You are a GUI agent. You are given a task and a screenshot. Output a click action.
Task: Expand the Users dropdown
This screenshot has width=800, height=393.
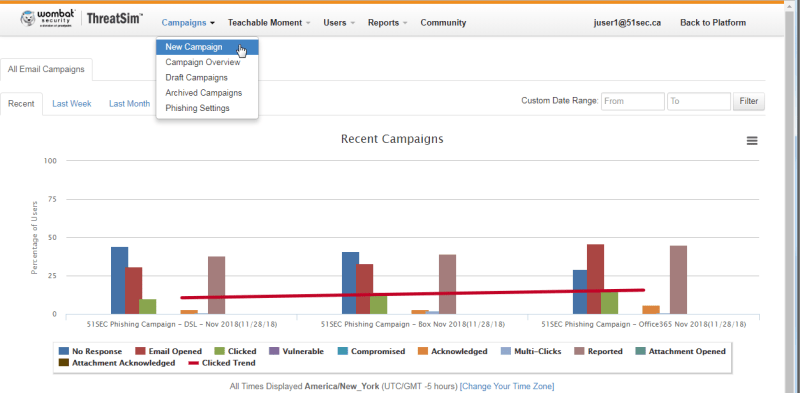pyautogui.click(x=339, y=22)
